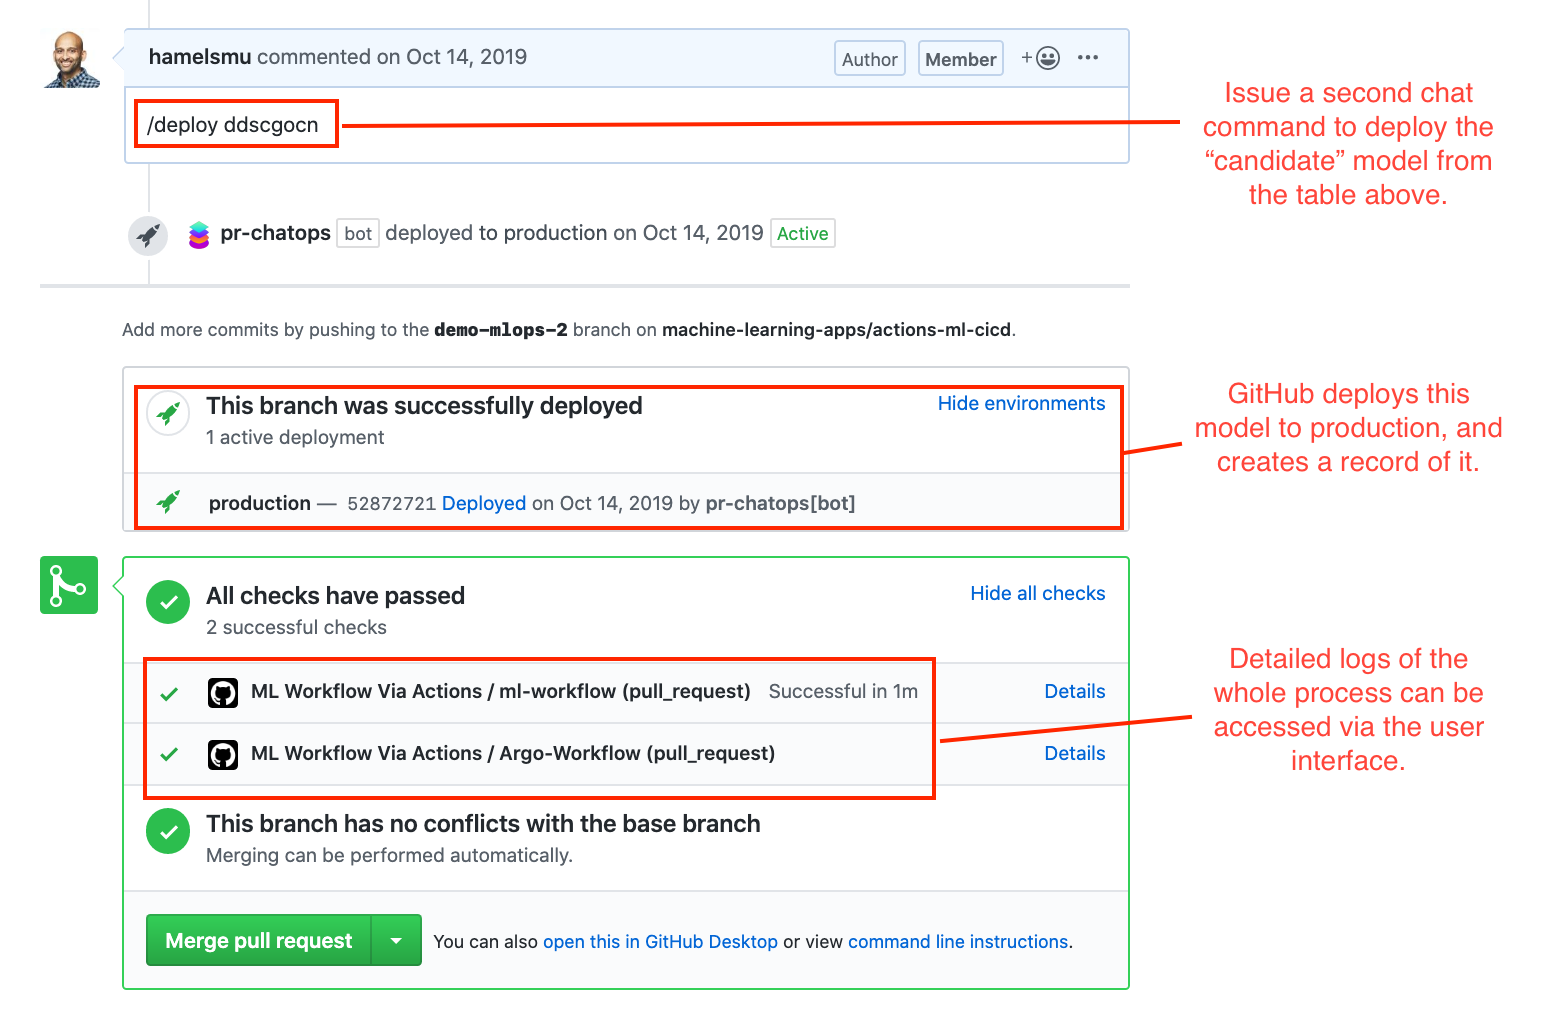Click the green merge status icon
Viewport: 1558px width, 1010px height.
69,585
